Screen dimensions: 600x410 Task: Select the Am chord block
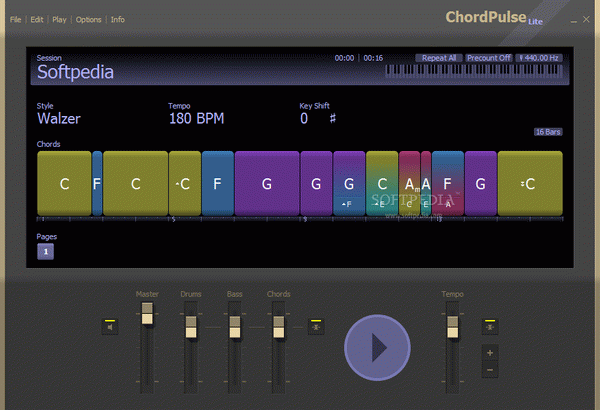coord(409,183)
